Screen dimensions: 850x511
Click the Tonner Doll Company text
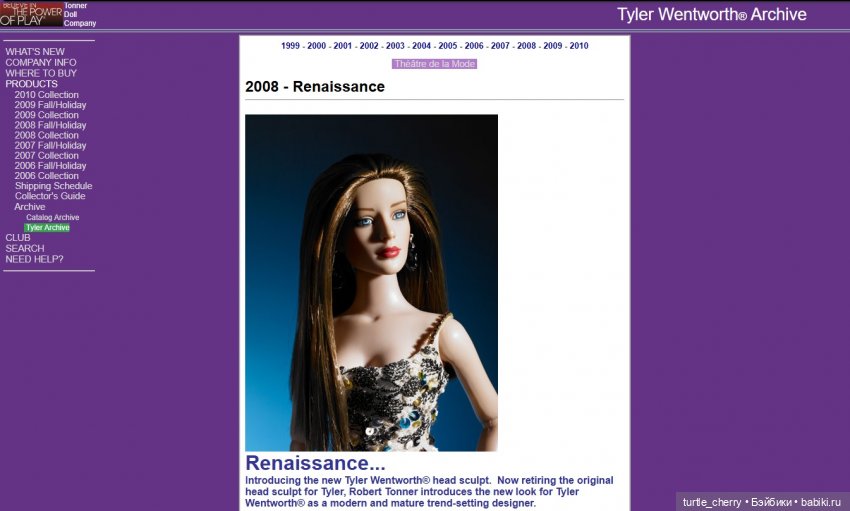pos(80,15)
